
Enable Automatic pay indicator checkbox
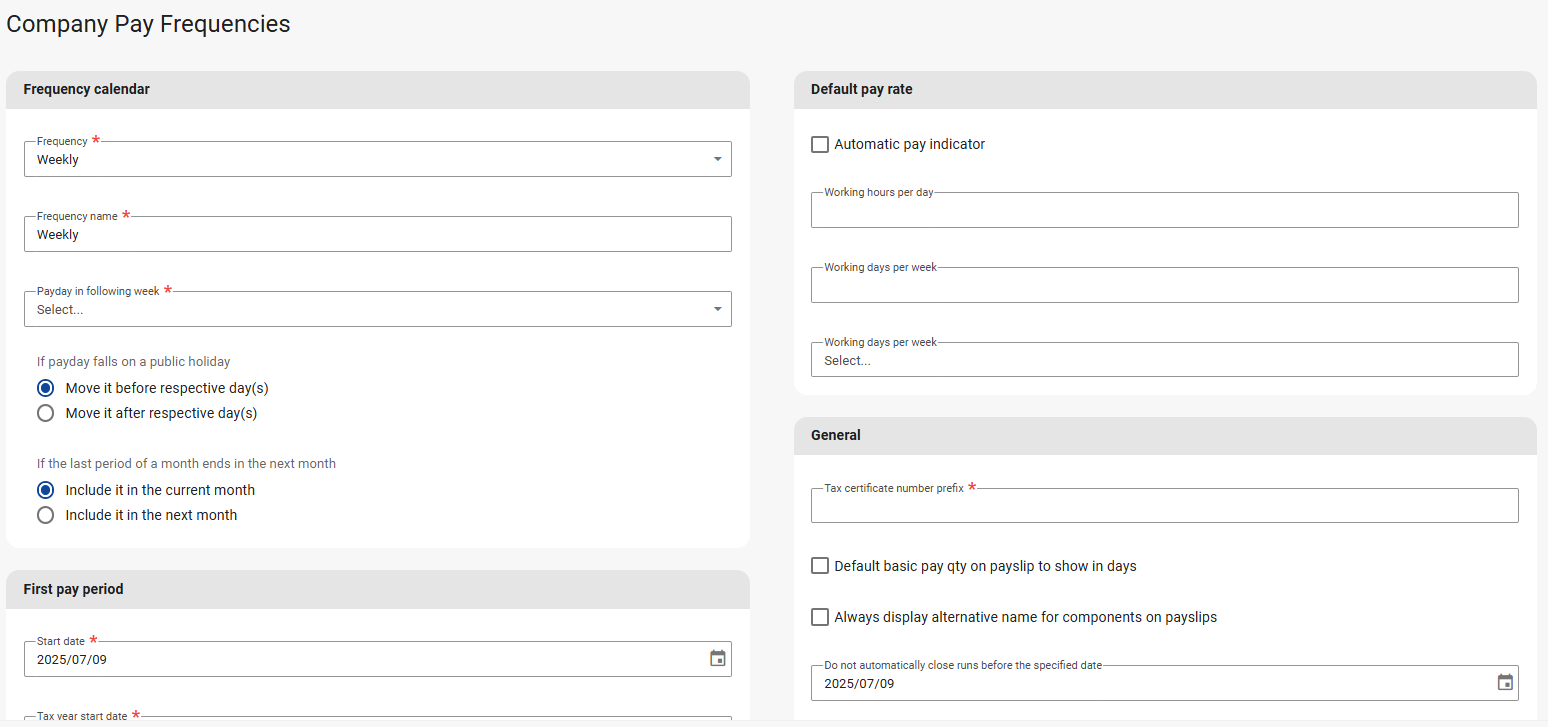pyautogui.click(x=820, y=145)
